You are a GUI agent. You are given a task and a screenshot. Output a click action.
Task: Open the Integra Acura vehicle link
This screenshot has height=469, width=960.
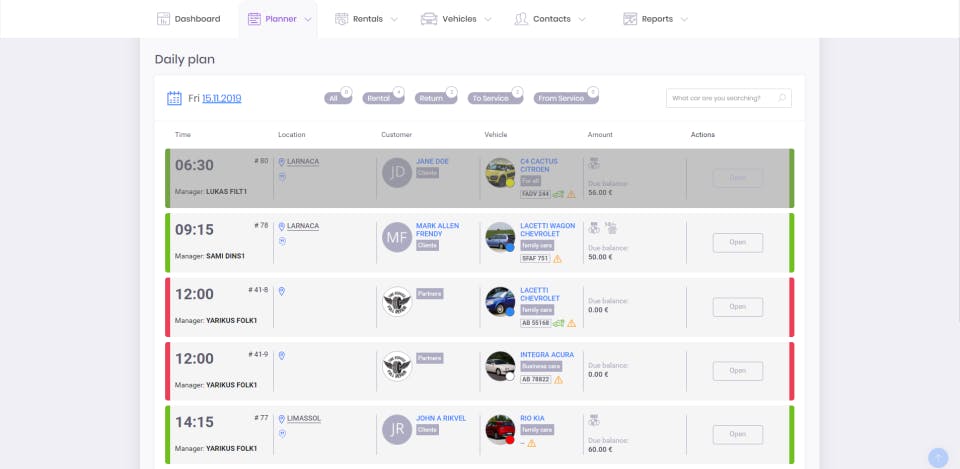[x=547, y=355]
